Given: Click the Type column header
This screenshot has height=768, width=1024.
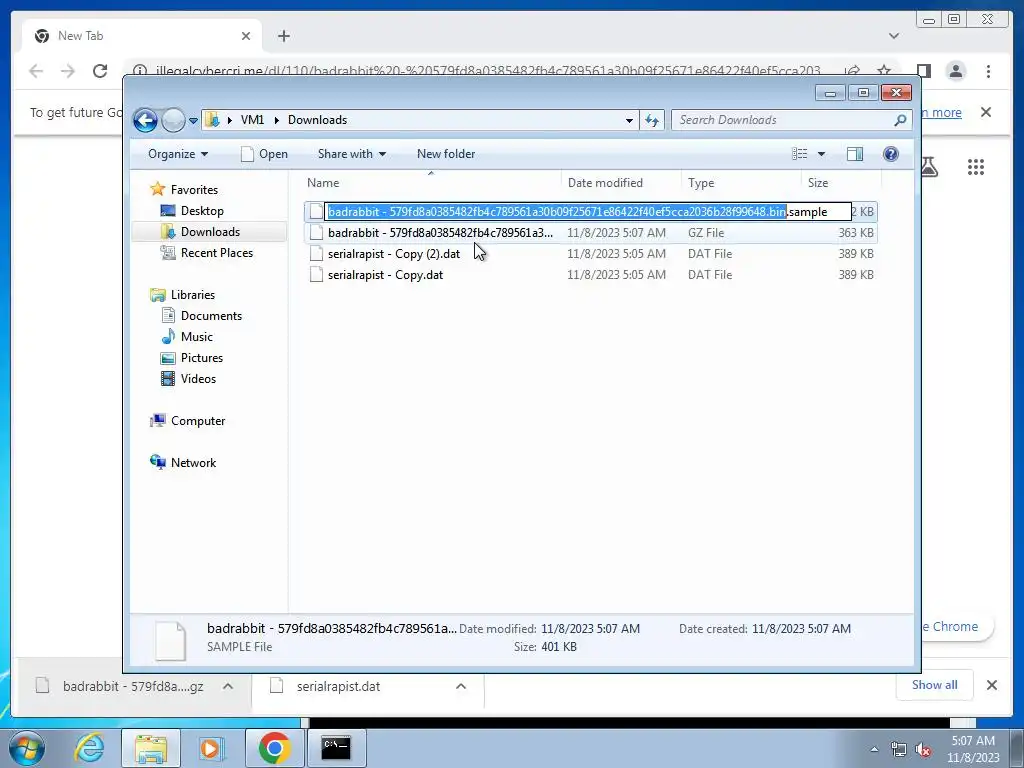Looking at the screenshot, I should (741, 183).
